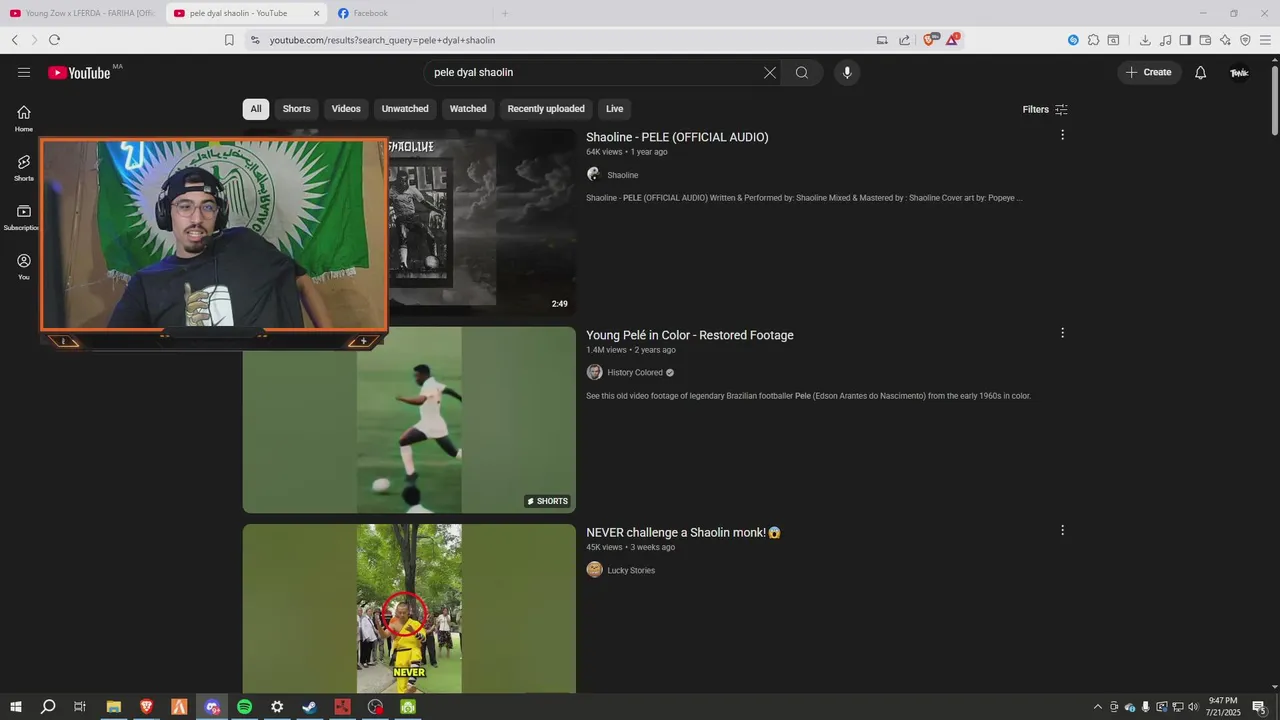Screen dimensions: 1280x720
Task: Open Steam from the taskbar
Action: [309, 707]
